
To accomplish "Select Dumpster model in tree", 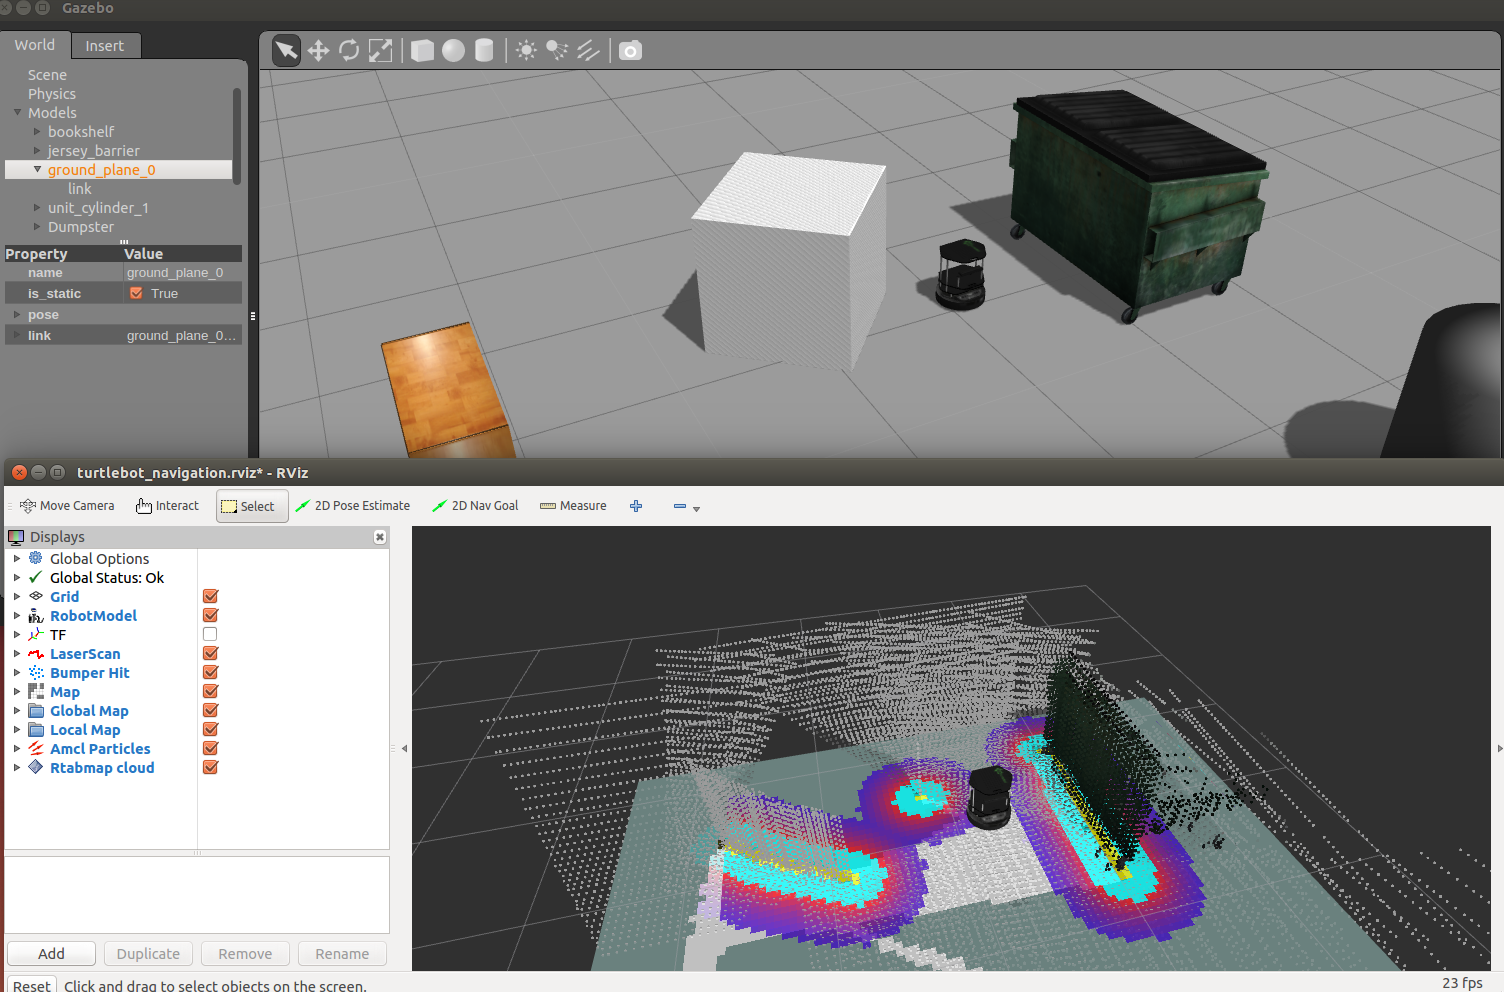I will pos(81,227).
